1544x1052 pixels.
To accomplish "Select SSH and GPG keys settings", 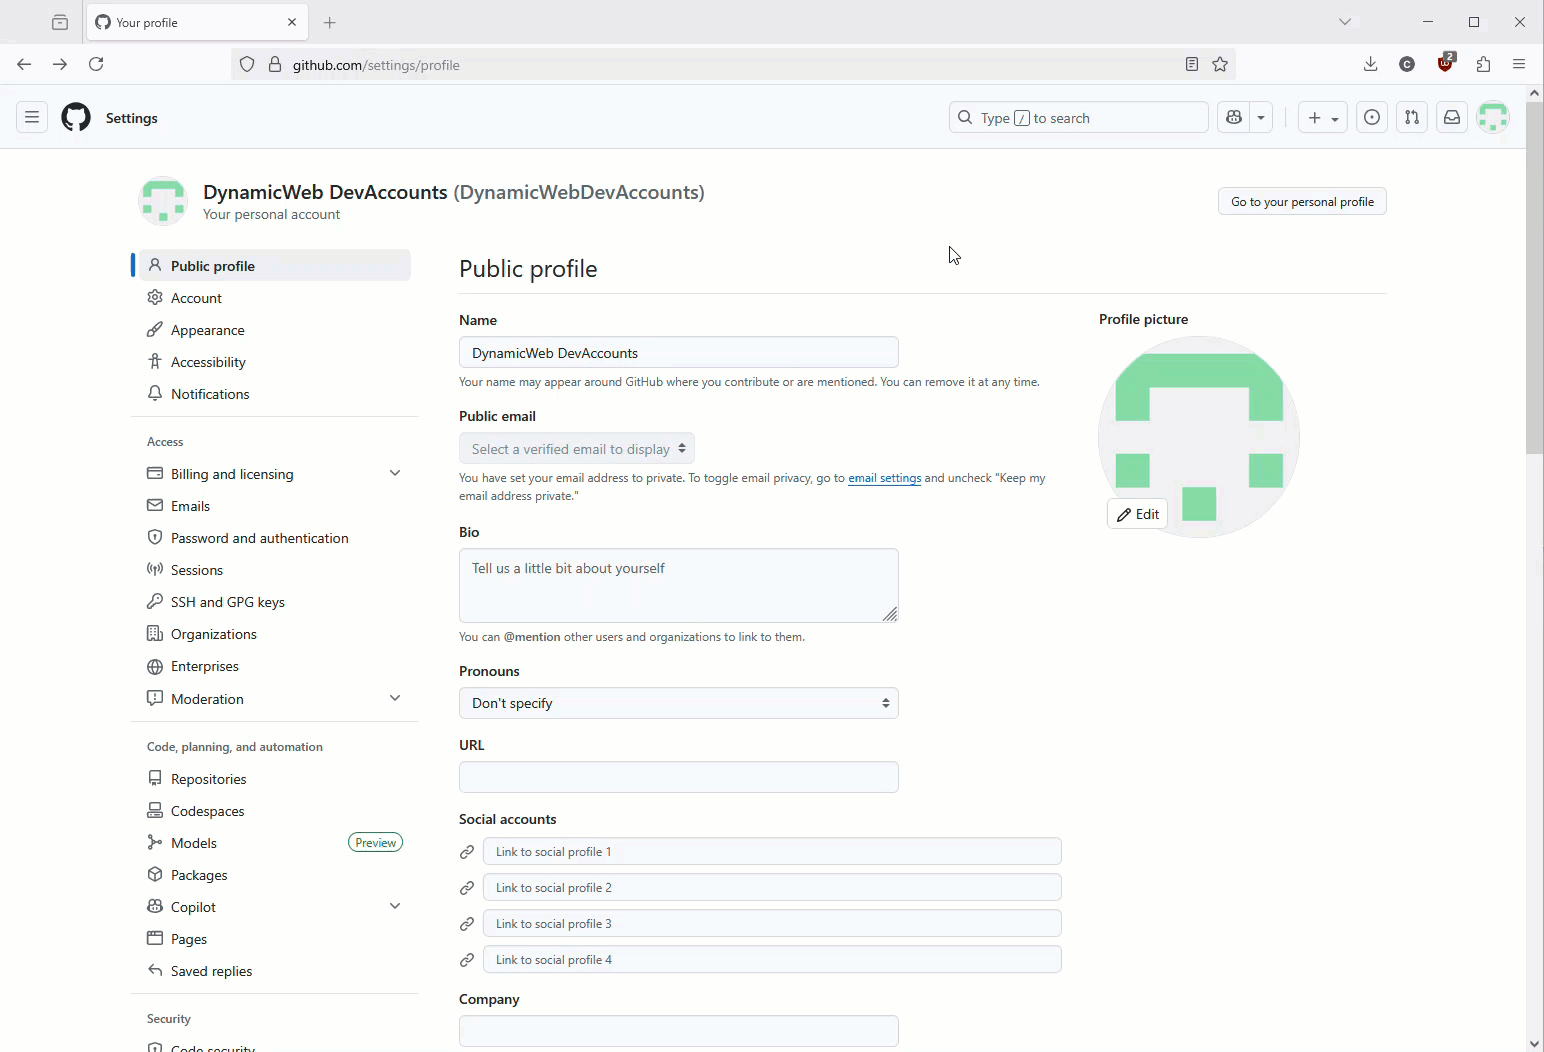I will click(227, 601).
